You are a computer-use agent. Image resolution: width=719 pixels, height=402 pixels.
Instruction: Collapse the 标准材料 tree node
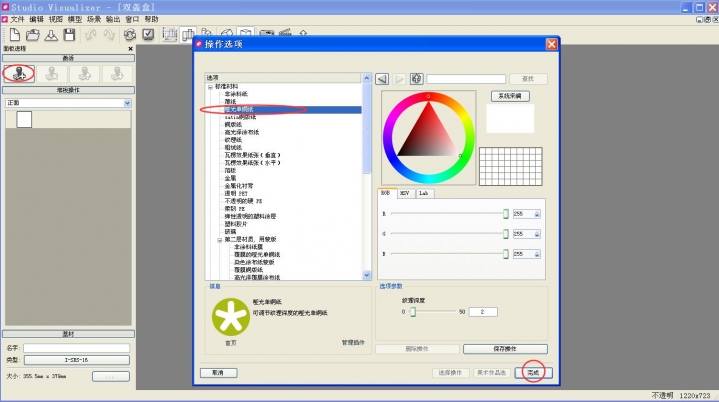tap(210, 87)
